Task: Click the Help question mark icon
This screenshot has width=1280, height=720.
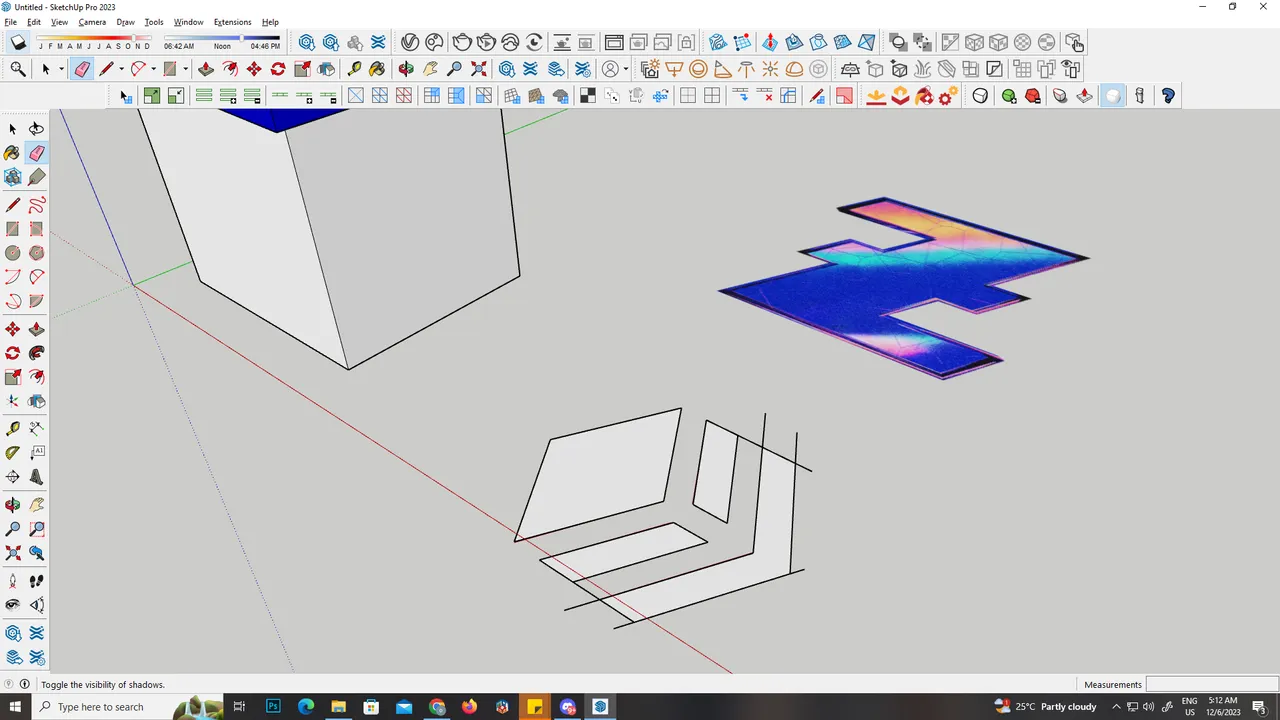Action: (x=1168, y=96)
